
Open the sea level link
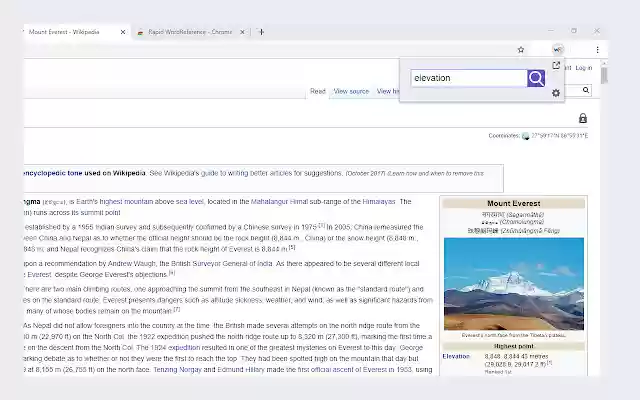pyautogui.click(x=189, y=202)
